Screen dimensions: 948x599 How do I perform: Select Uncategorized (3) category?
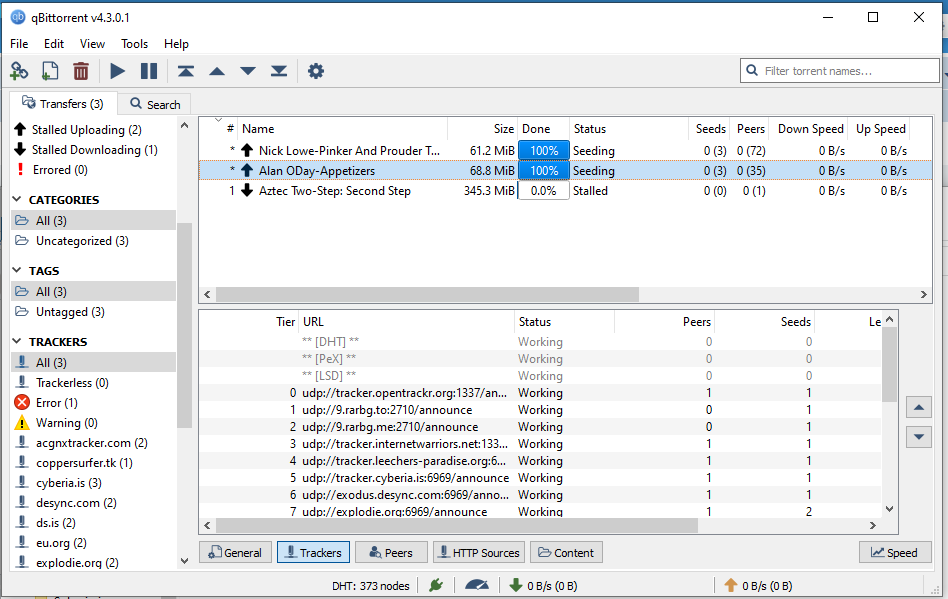tap(94, 241)
